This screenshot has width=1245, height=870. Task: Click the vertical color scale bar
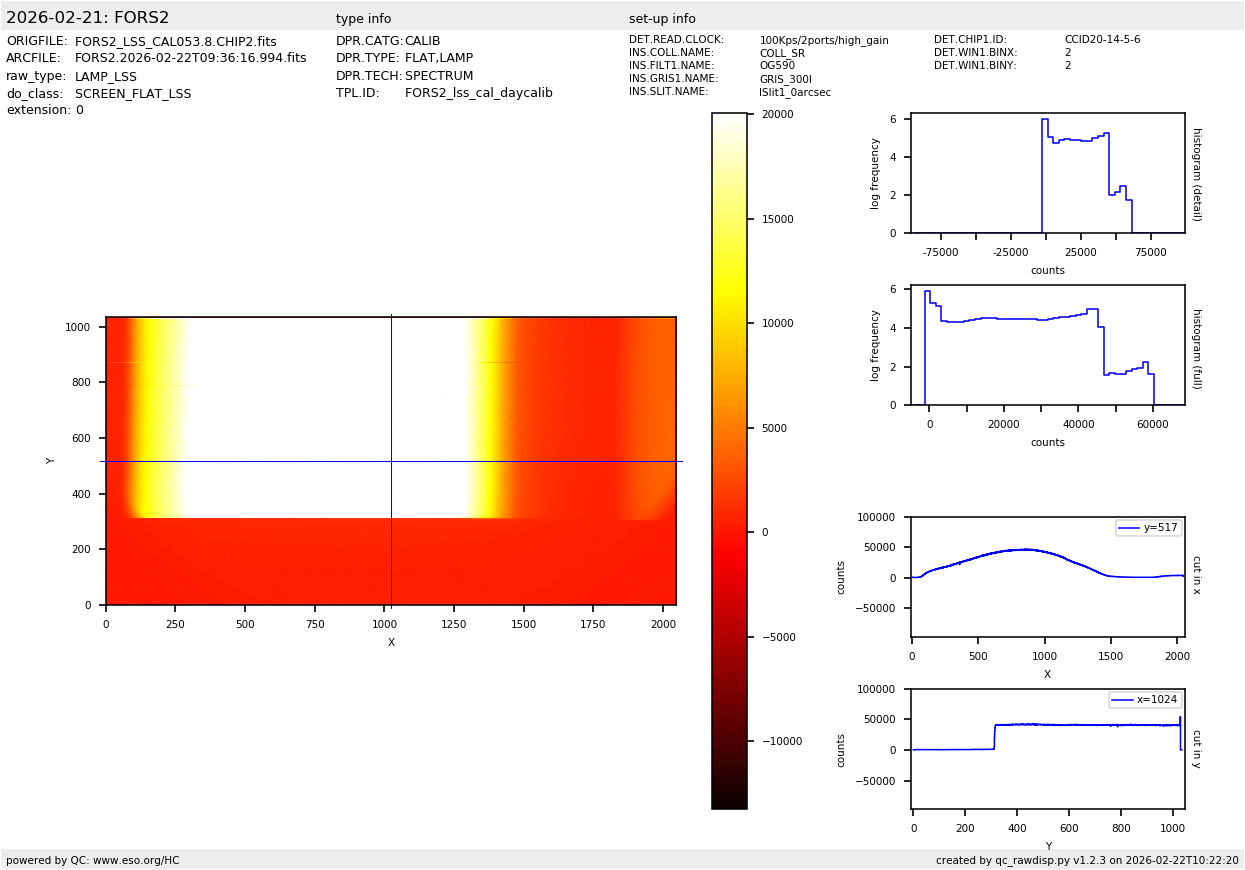coord(729,460)
